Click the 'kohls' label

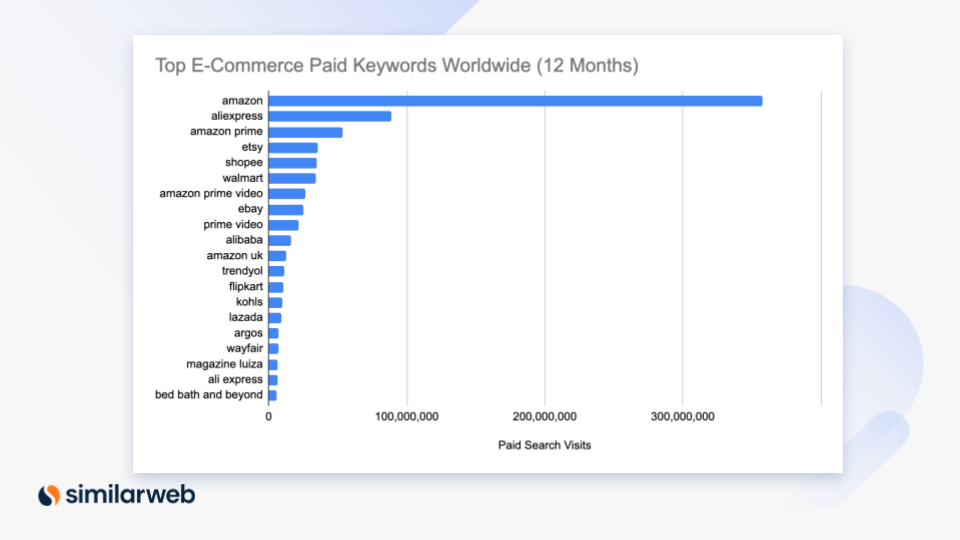[249, 302]
